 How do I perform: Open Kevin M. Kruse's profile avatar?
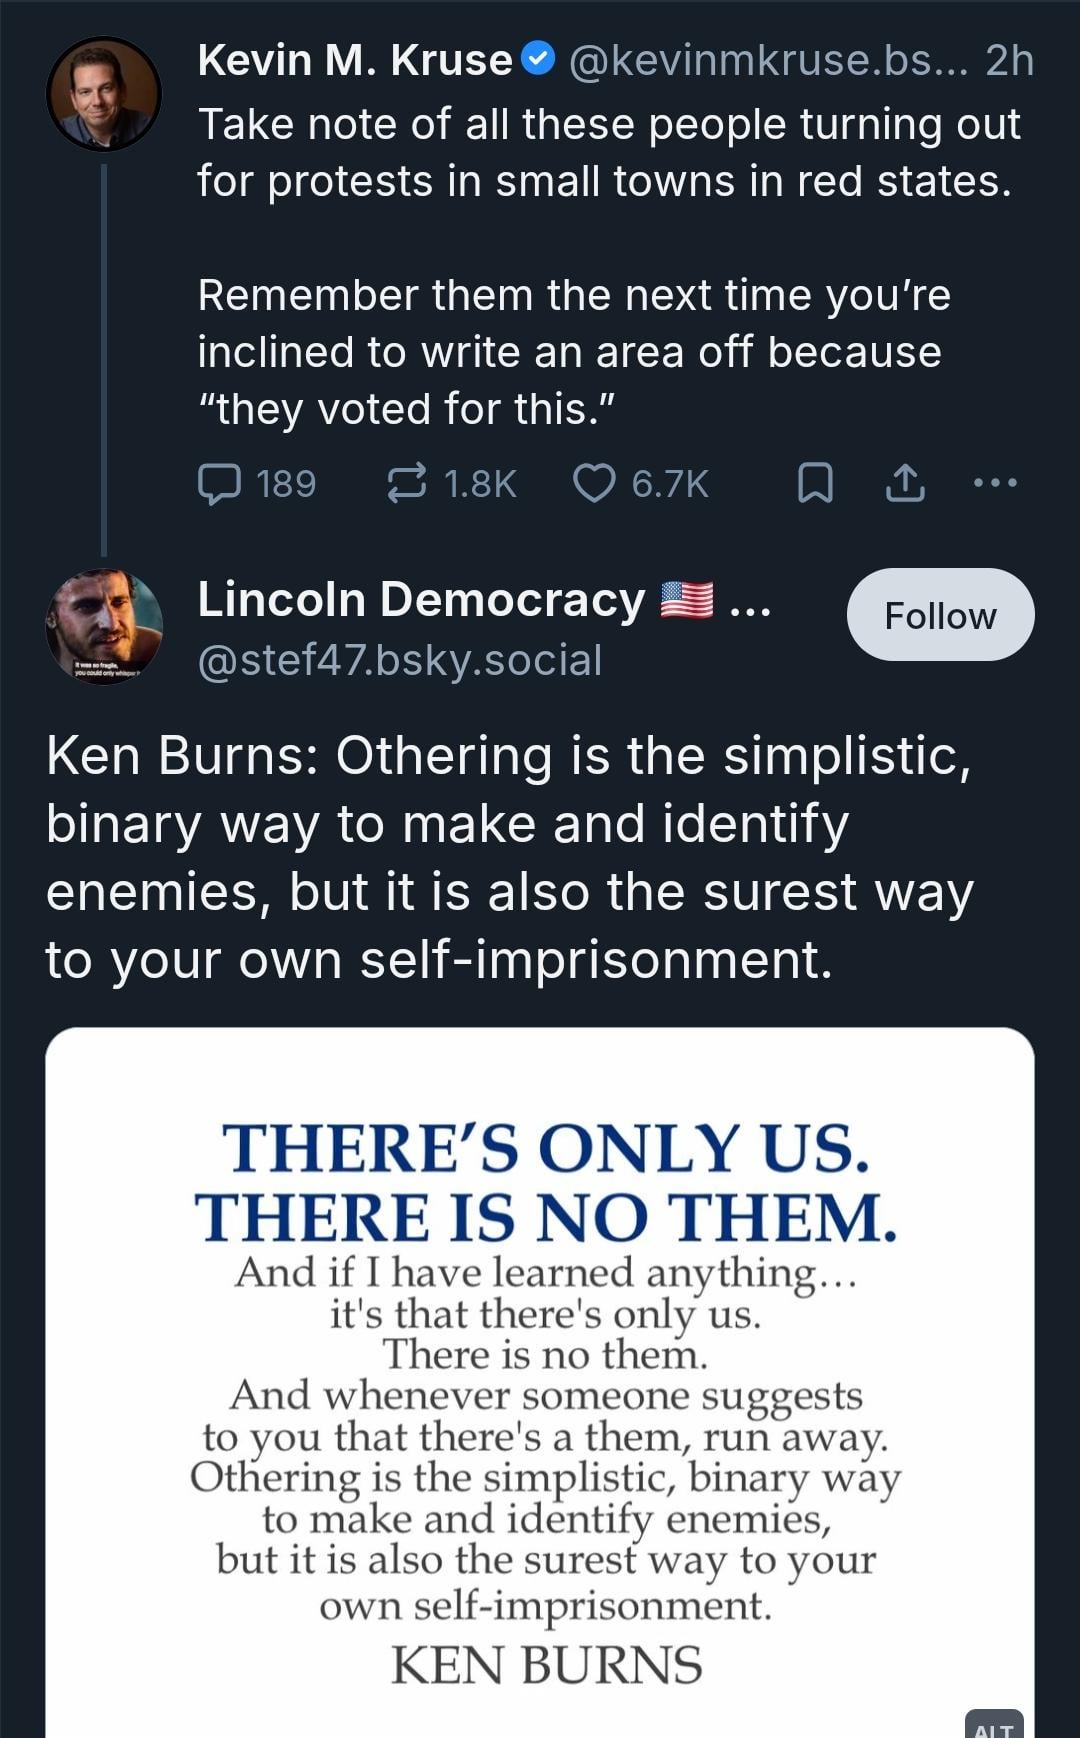coord(104,94)
